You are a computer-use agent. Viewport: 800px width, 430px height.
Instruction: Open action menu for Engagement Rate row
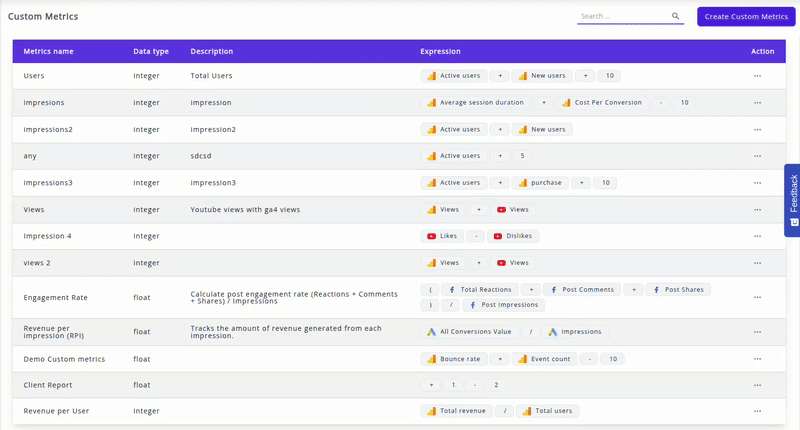click(x=757, y=297)
